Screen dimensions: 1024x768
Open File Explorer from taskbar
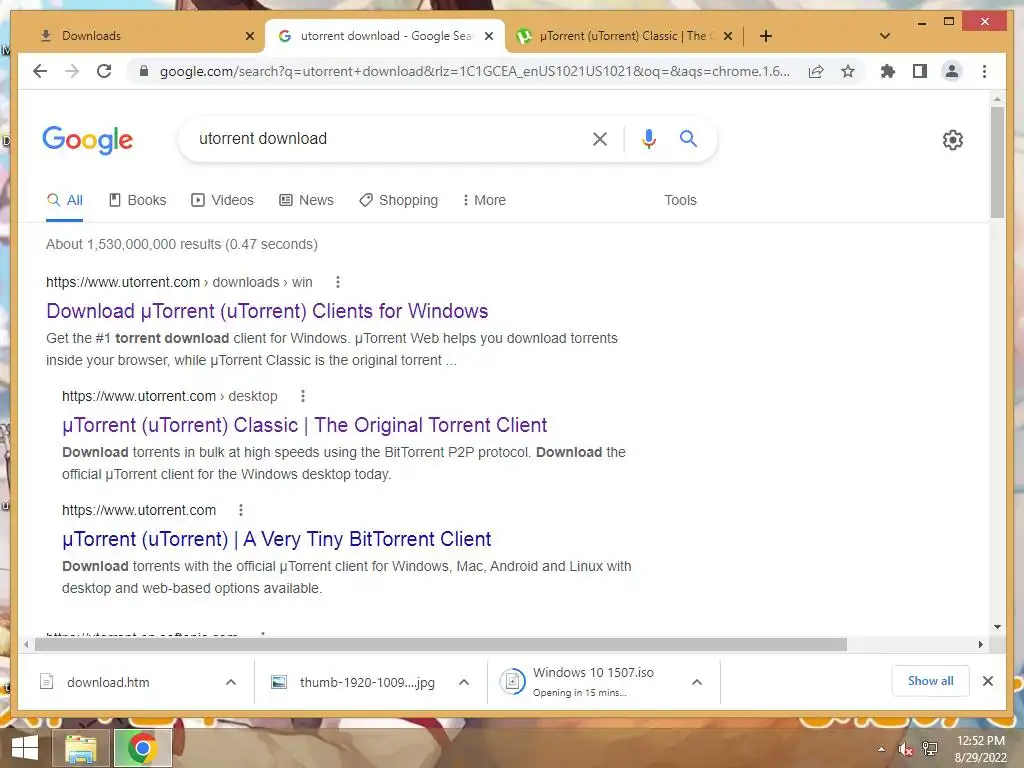(80, 748)
